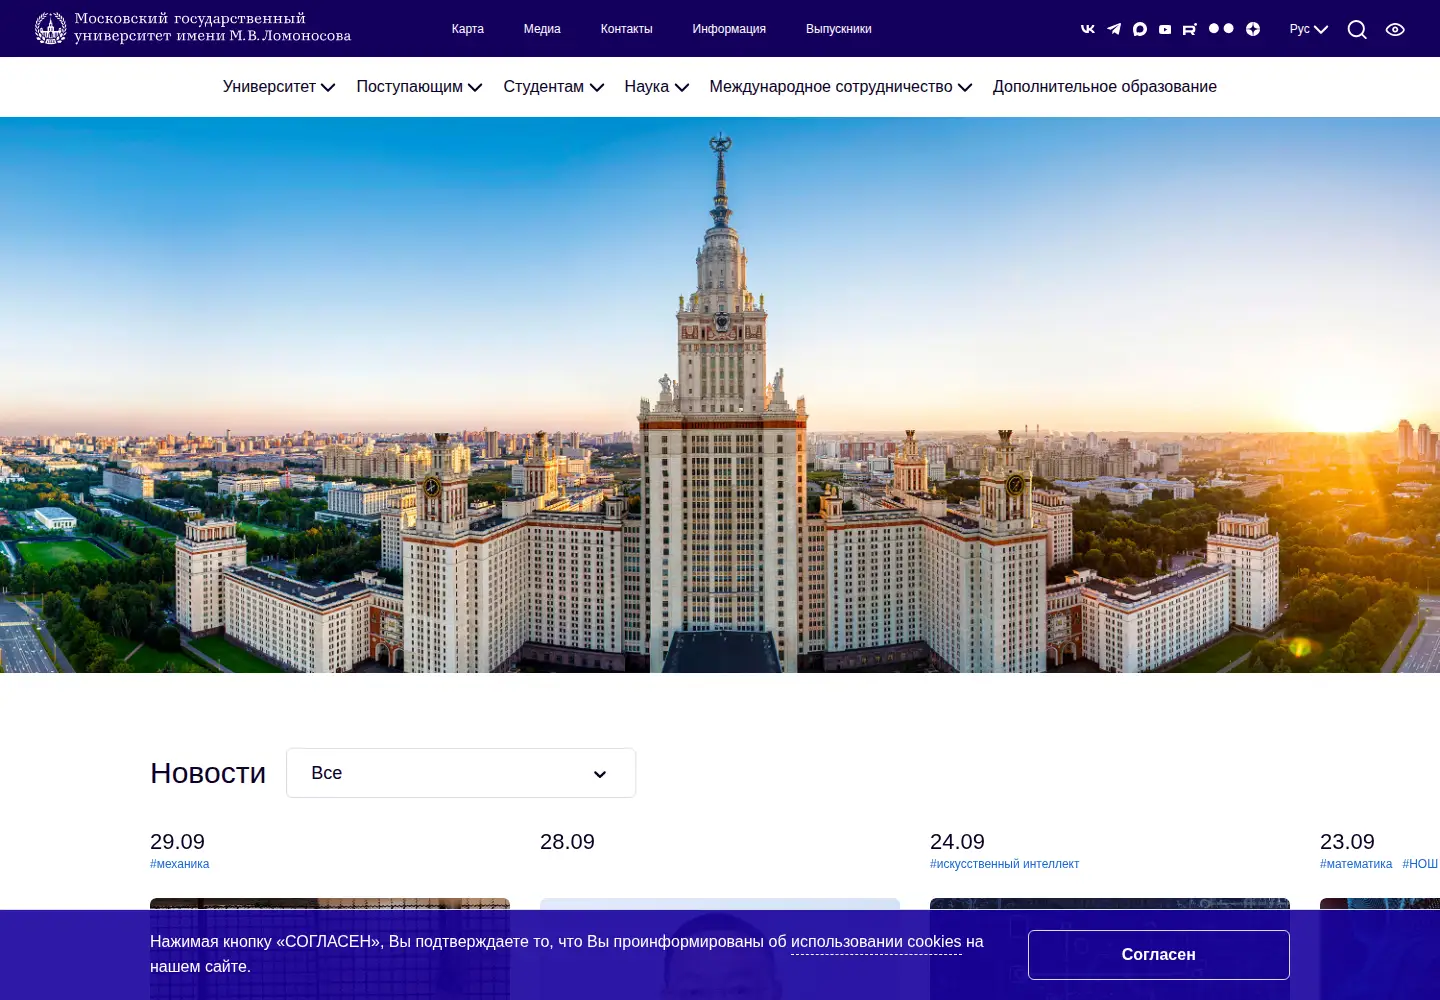Open the Dzen star icon
Screen dimensions: 1440x1000
pyautogui.click(x=1253, y=29)
